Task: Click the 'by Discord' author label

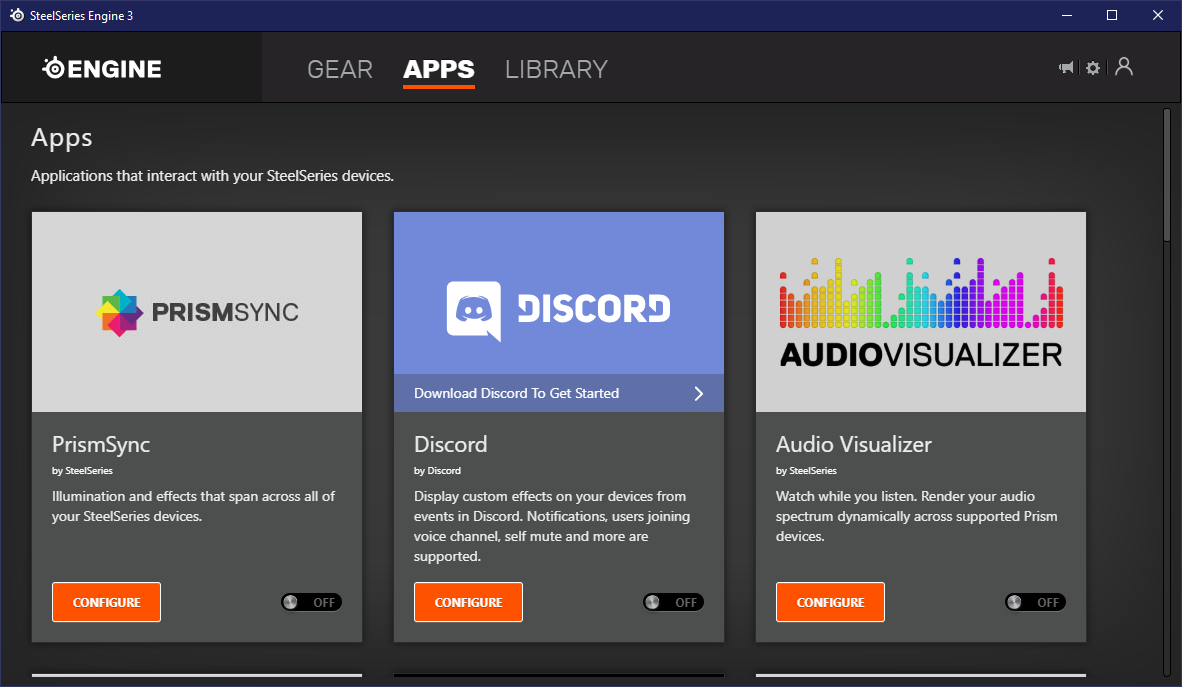Action: 437,471
